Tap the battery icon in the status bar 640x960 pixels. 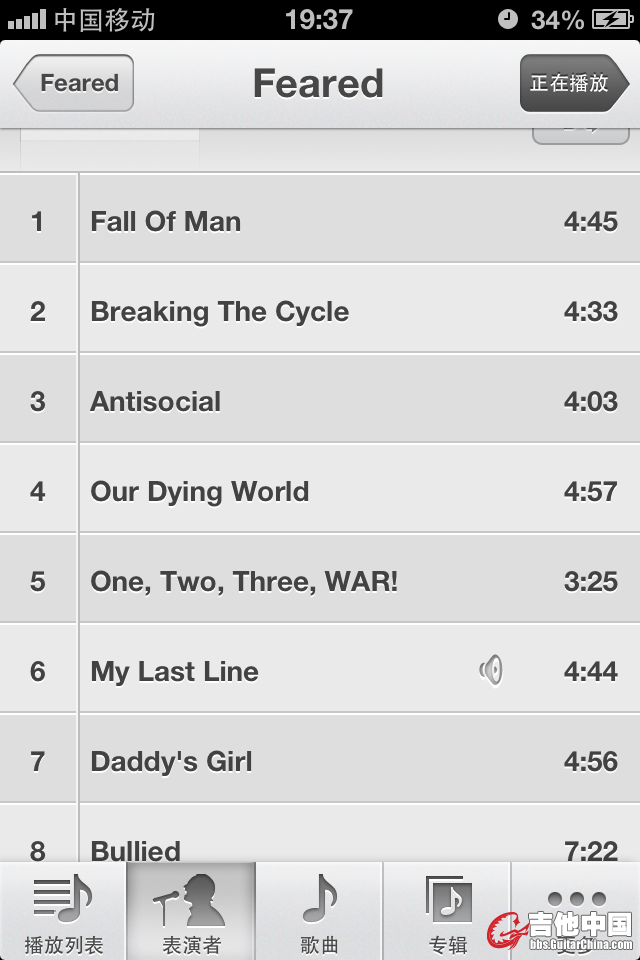pos(612,20)
